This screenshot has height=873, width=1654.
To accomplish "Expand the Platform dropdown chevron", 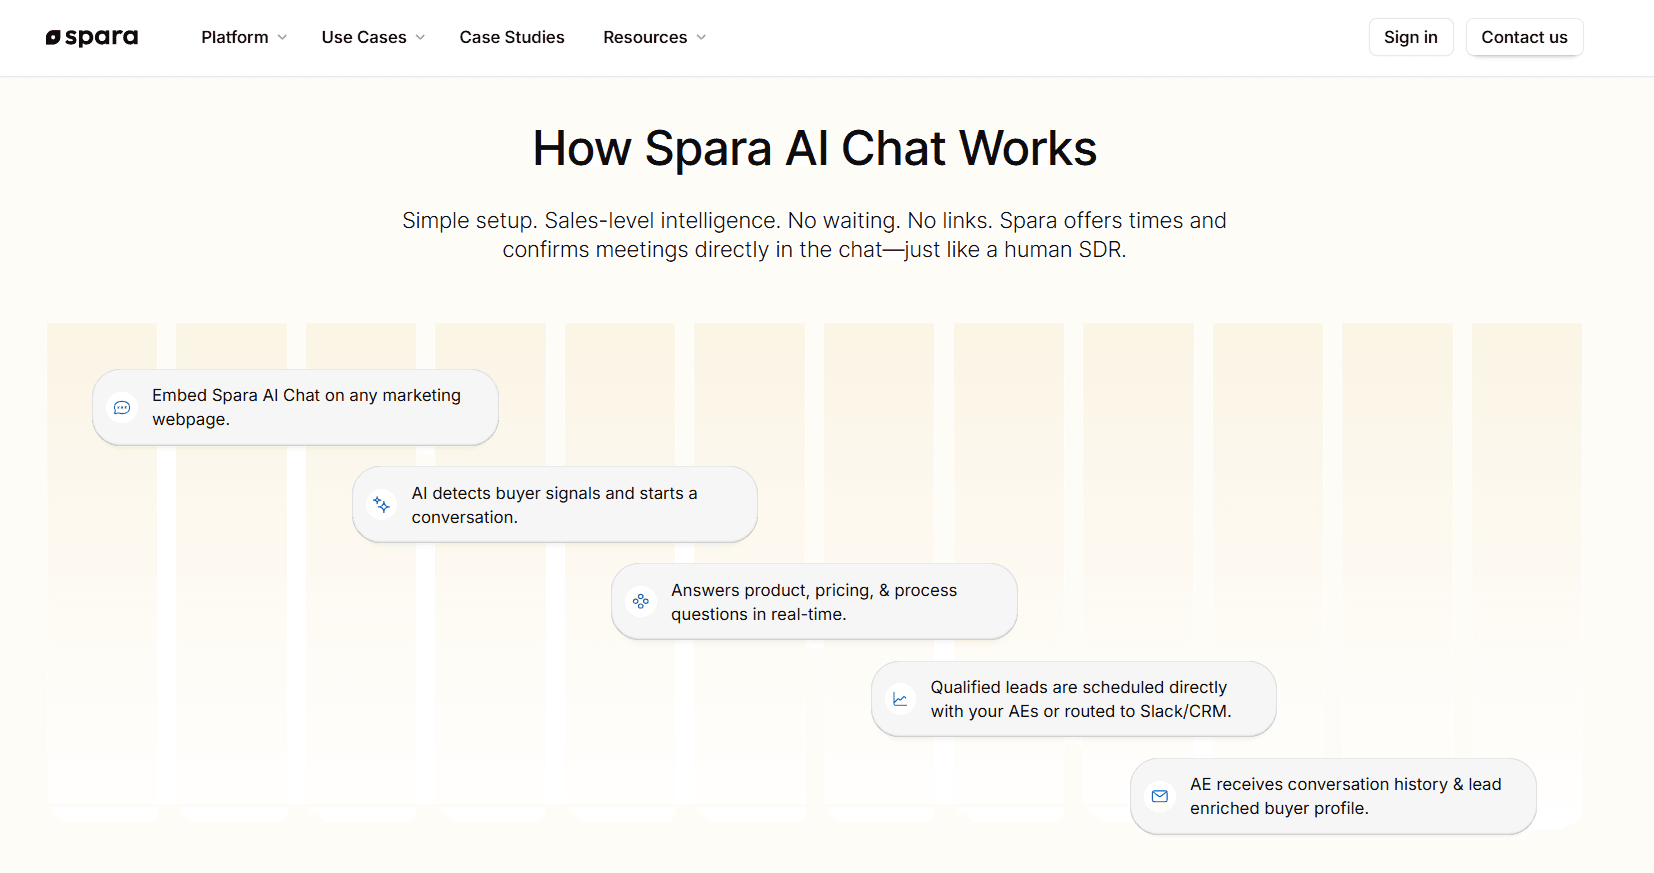I will click(282, 38).
